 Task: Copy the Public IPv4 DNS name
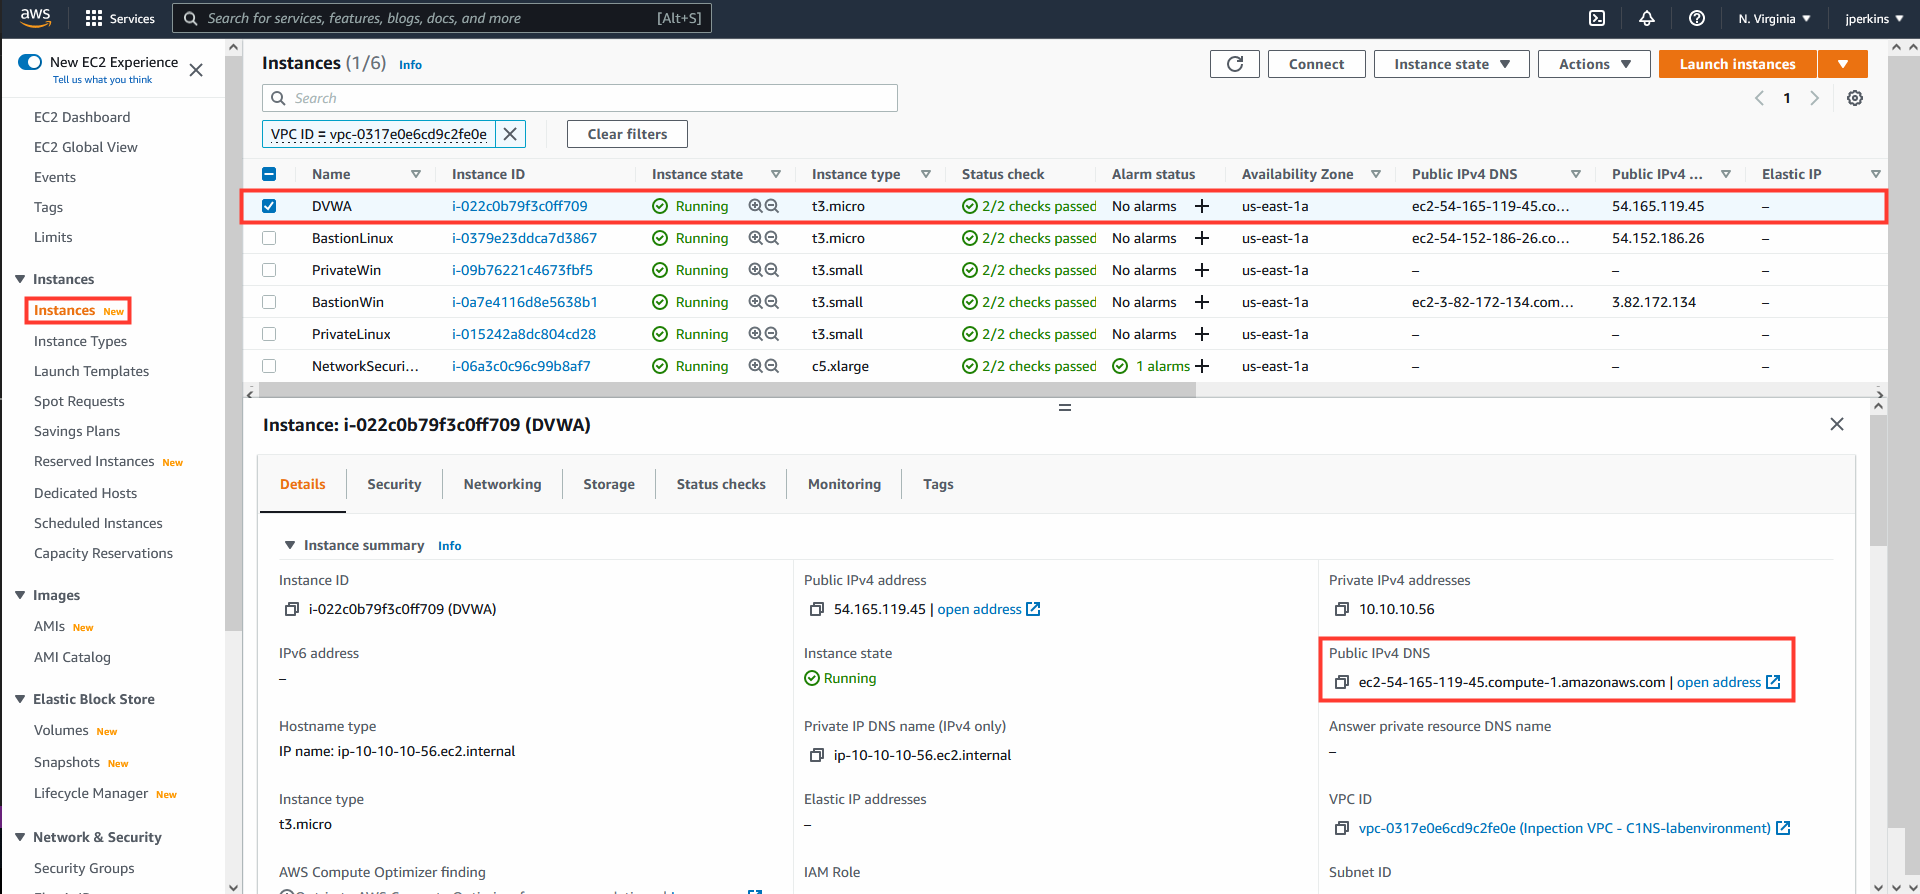[x=1342, y=682]
